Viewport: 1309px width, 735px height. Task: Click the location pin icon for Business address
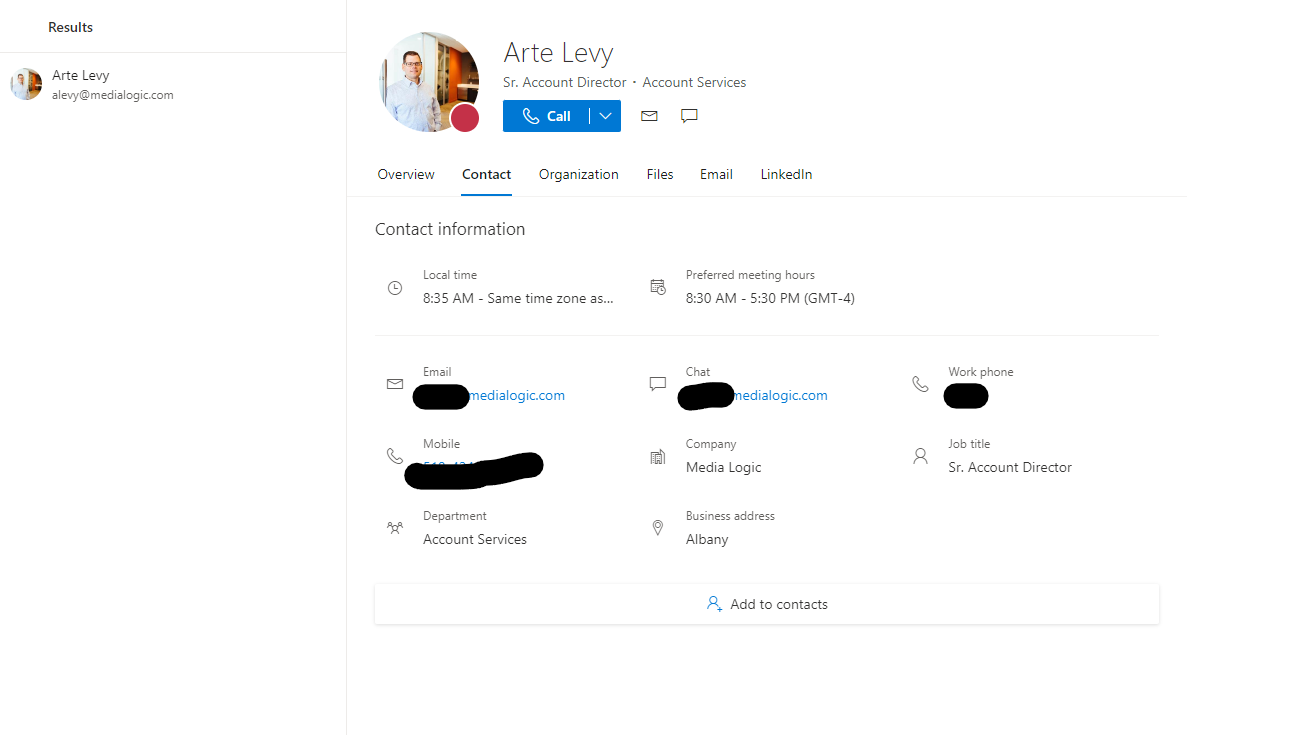tap(658, 527)
